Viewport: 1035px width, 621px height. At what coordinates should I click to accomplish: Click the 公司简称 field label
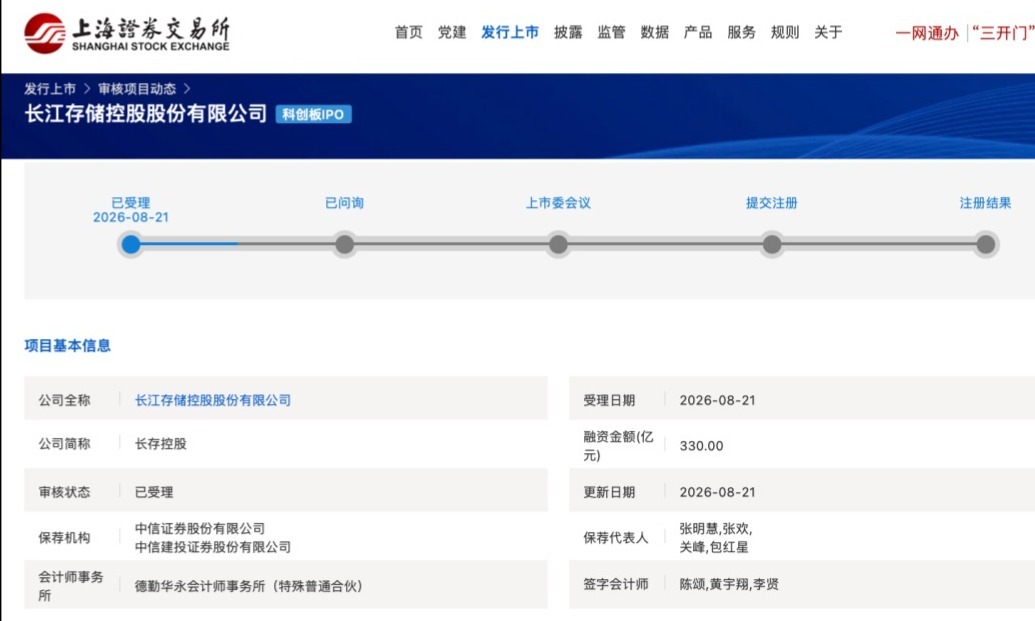[64, 443]
